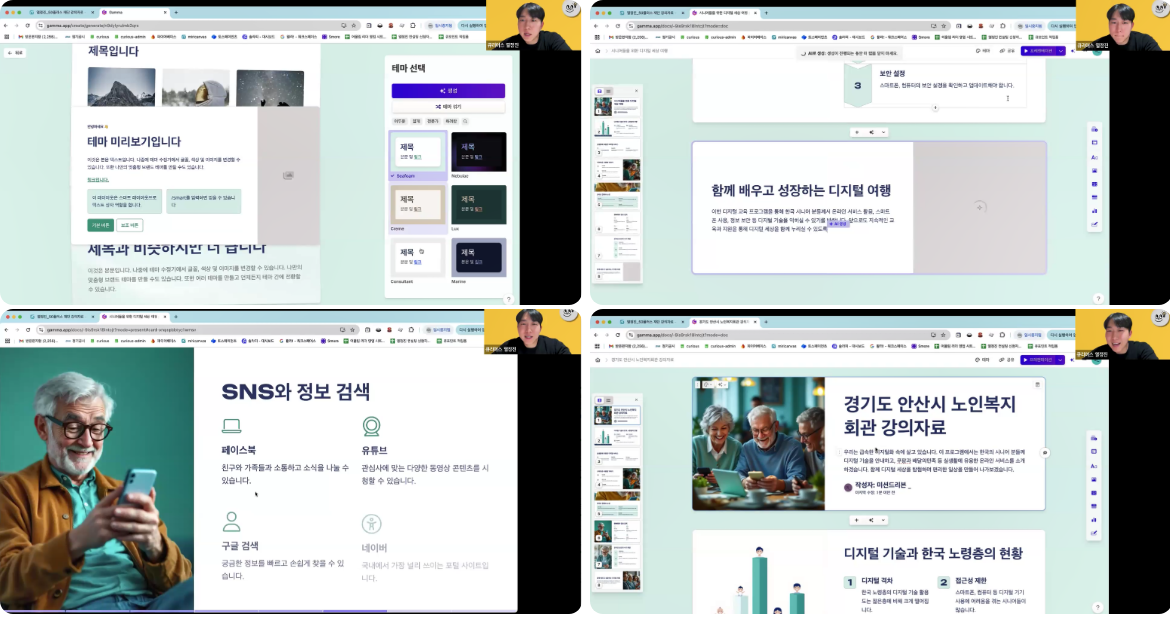Pick the Marine theme card

coord(478,260)
